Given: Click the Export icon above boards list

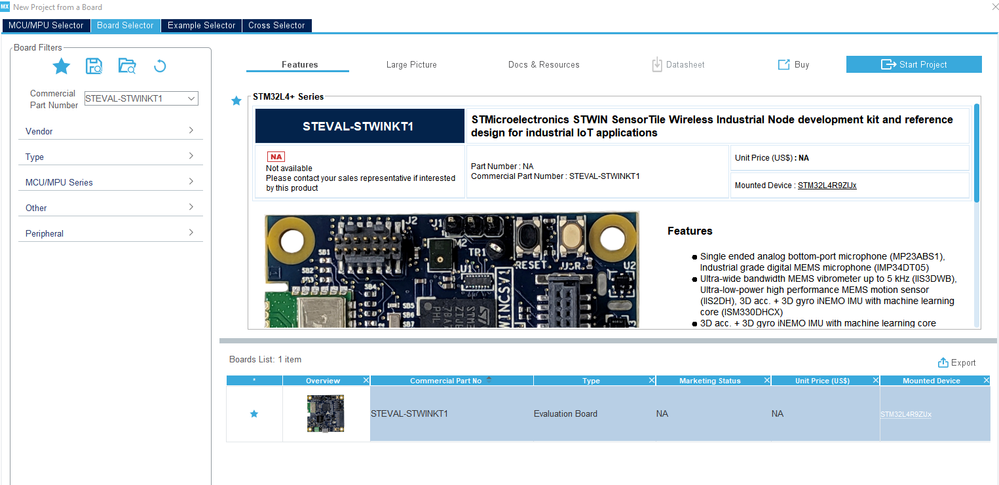Looking at the screenshot, I should (944, 363).
